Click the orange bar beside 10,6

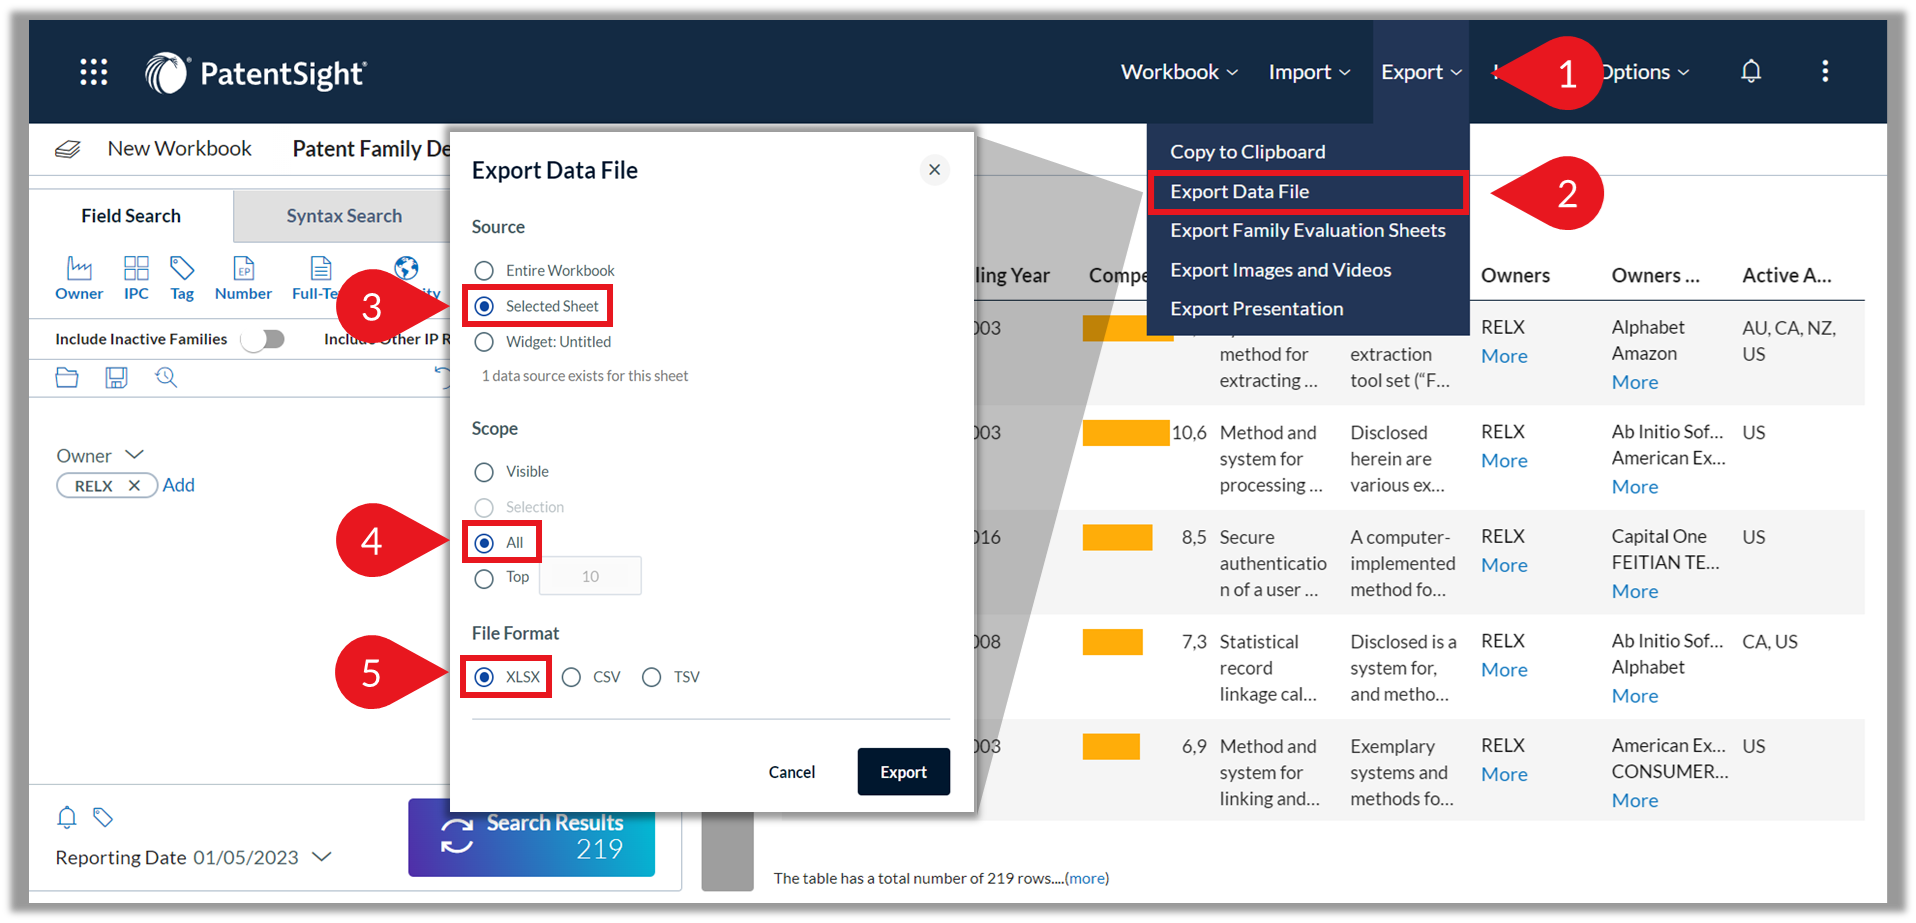(x=1126, y=433)
